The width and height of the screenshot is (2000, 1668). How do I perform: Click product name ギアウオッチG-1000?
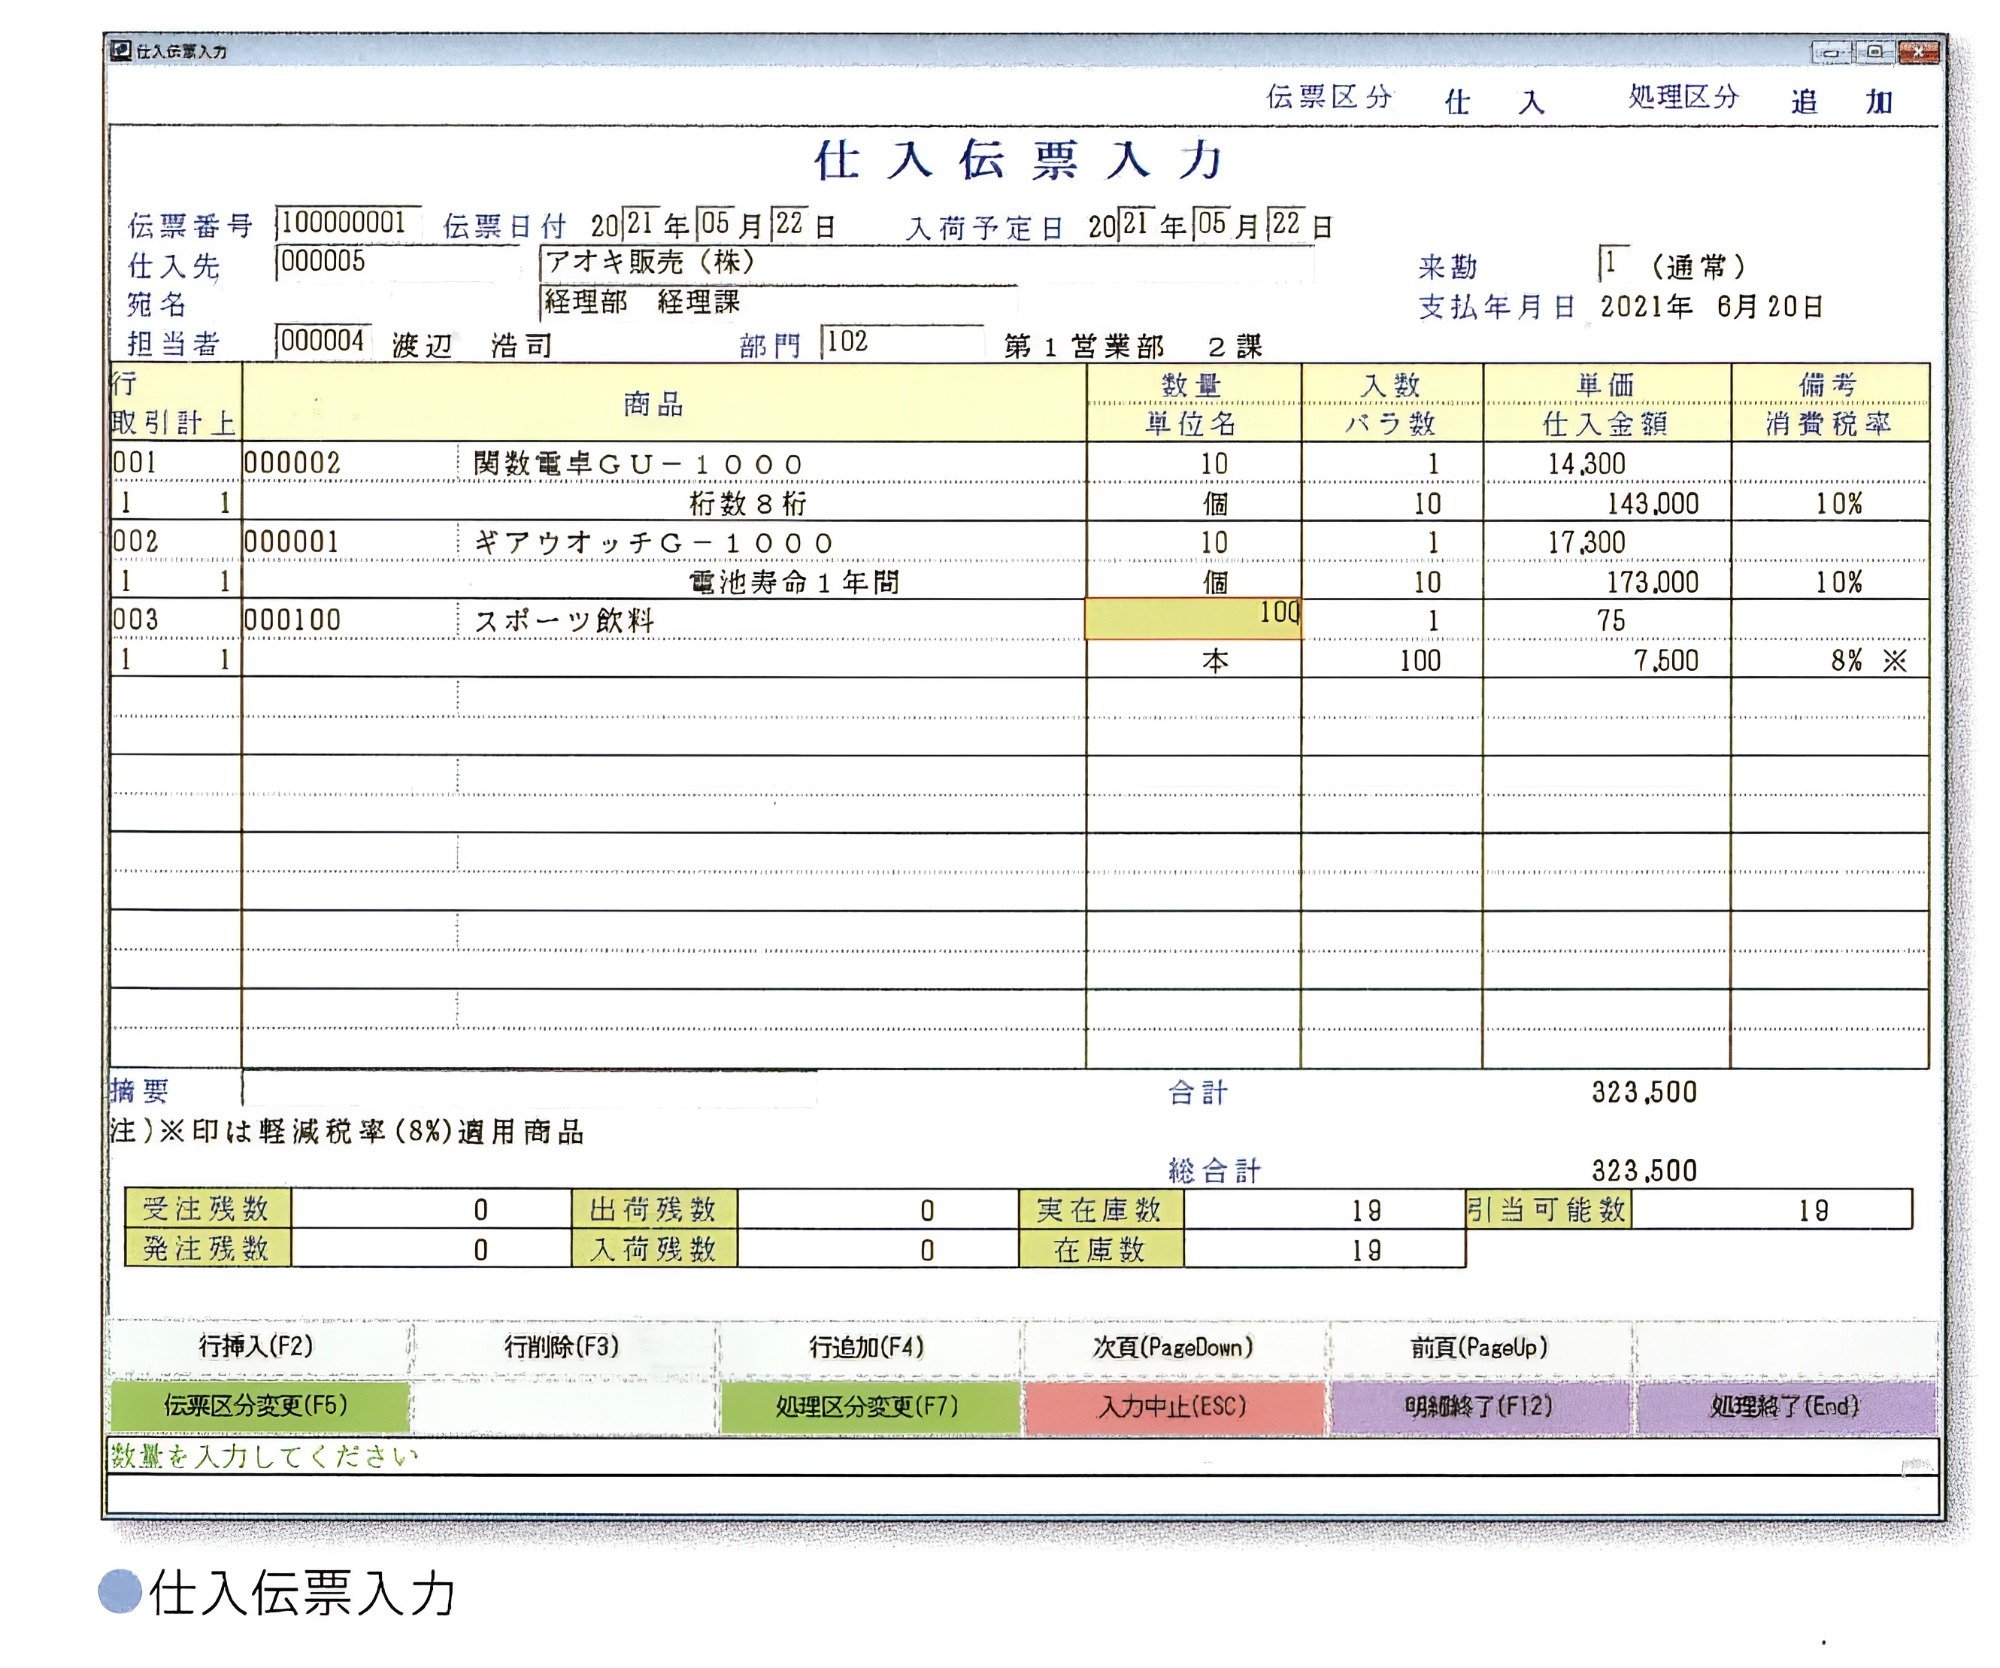(x=653, y=543)
